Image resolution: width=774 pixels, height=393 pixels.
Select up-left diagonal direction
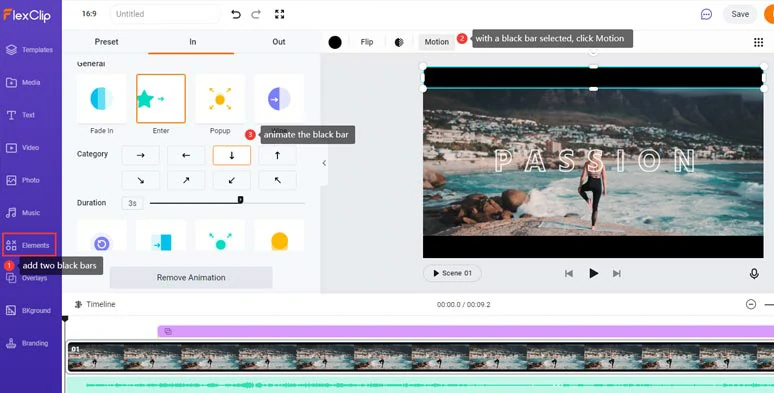coord(277,181)
